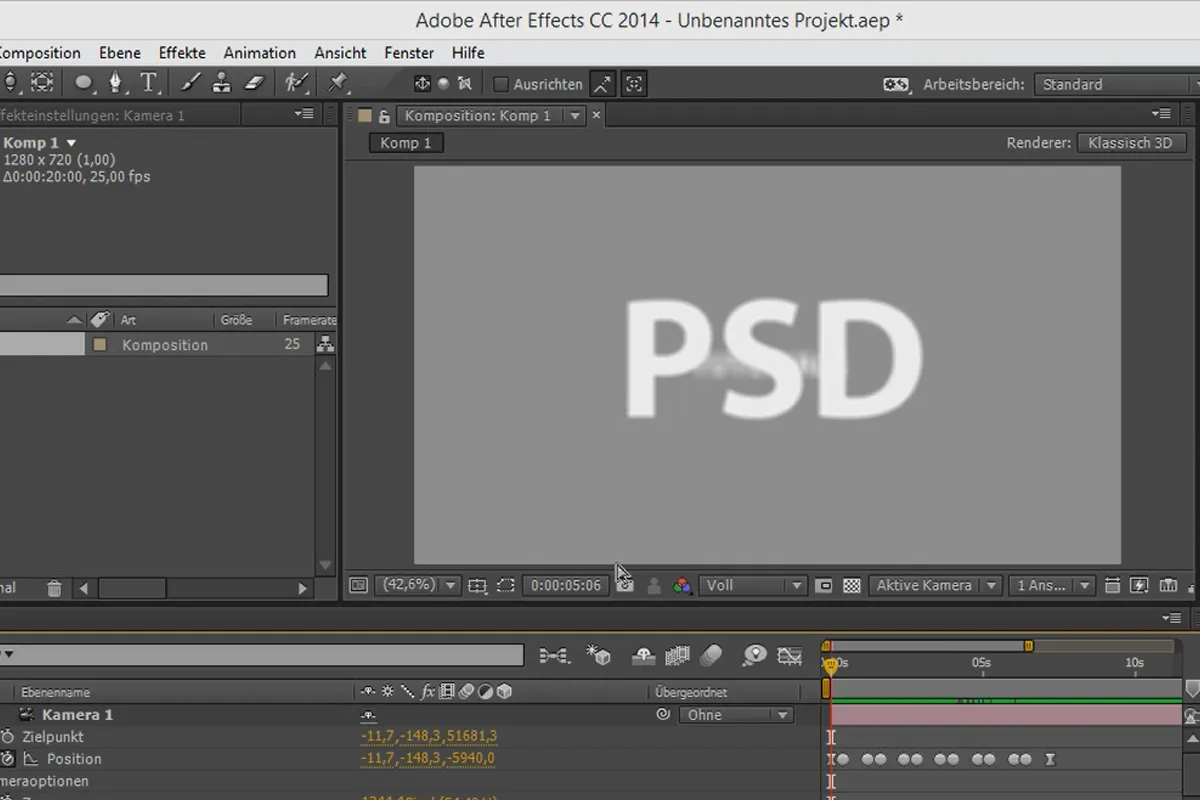Open the Ebene menu

tap(120, 53)
